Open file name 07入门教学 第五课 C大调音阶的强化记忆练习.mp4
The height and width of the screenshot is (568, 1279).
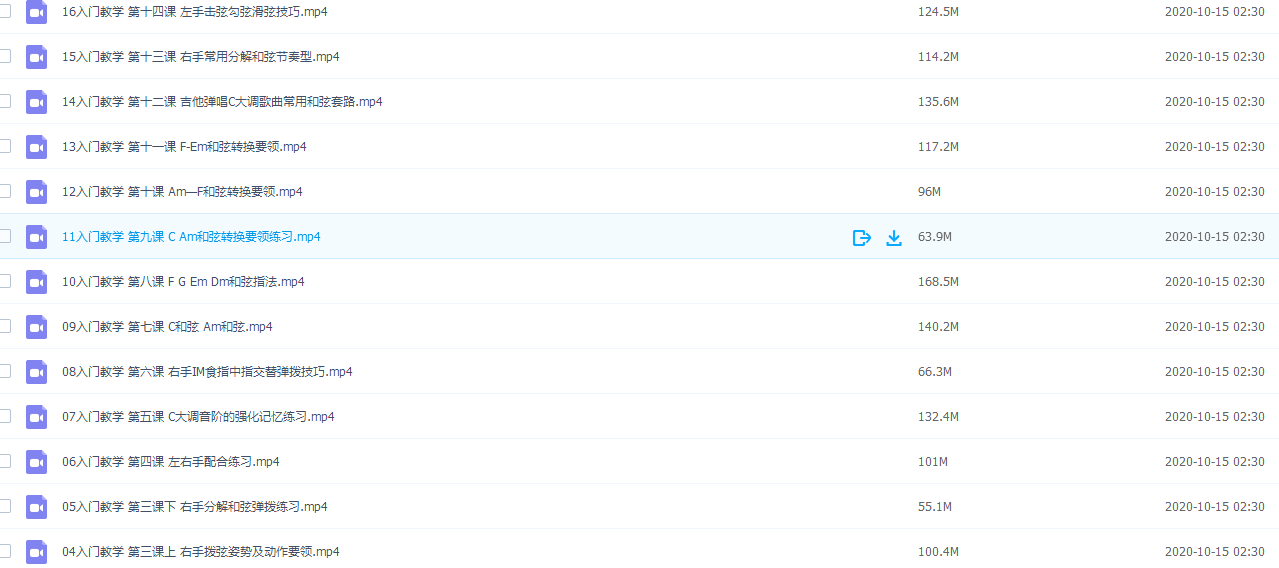click(x=198, y=417)
